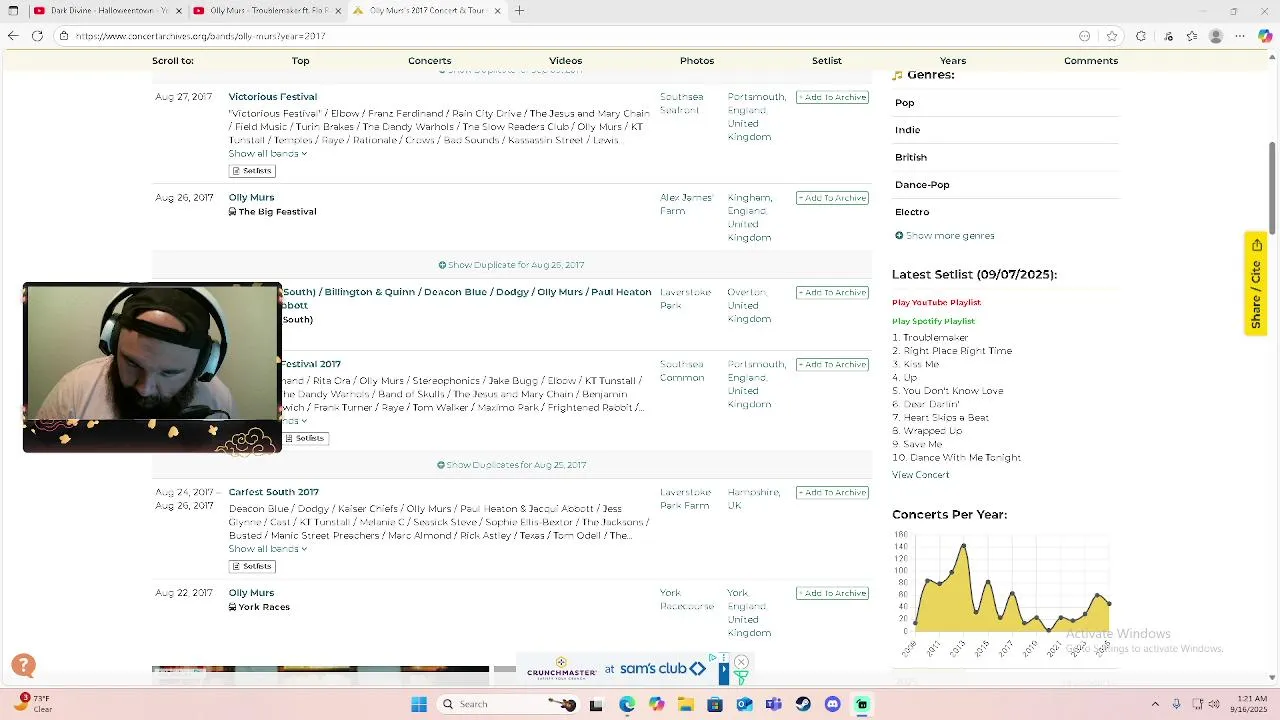Close the Sam's Club ad banner
This screenshot has height=720, width=1280.
(x=741, y=662)
